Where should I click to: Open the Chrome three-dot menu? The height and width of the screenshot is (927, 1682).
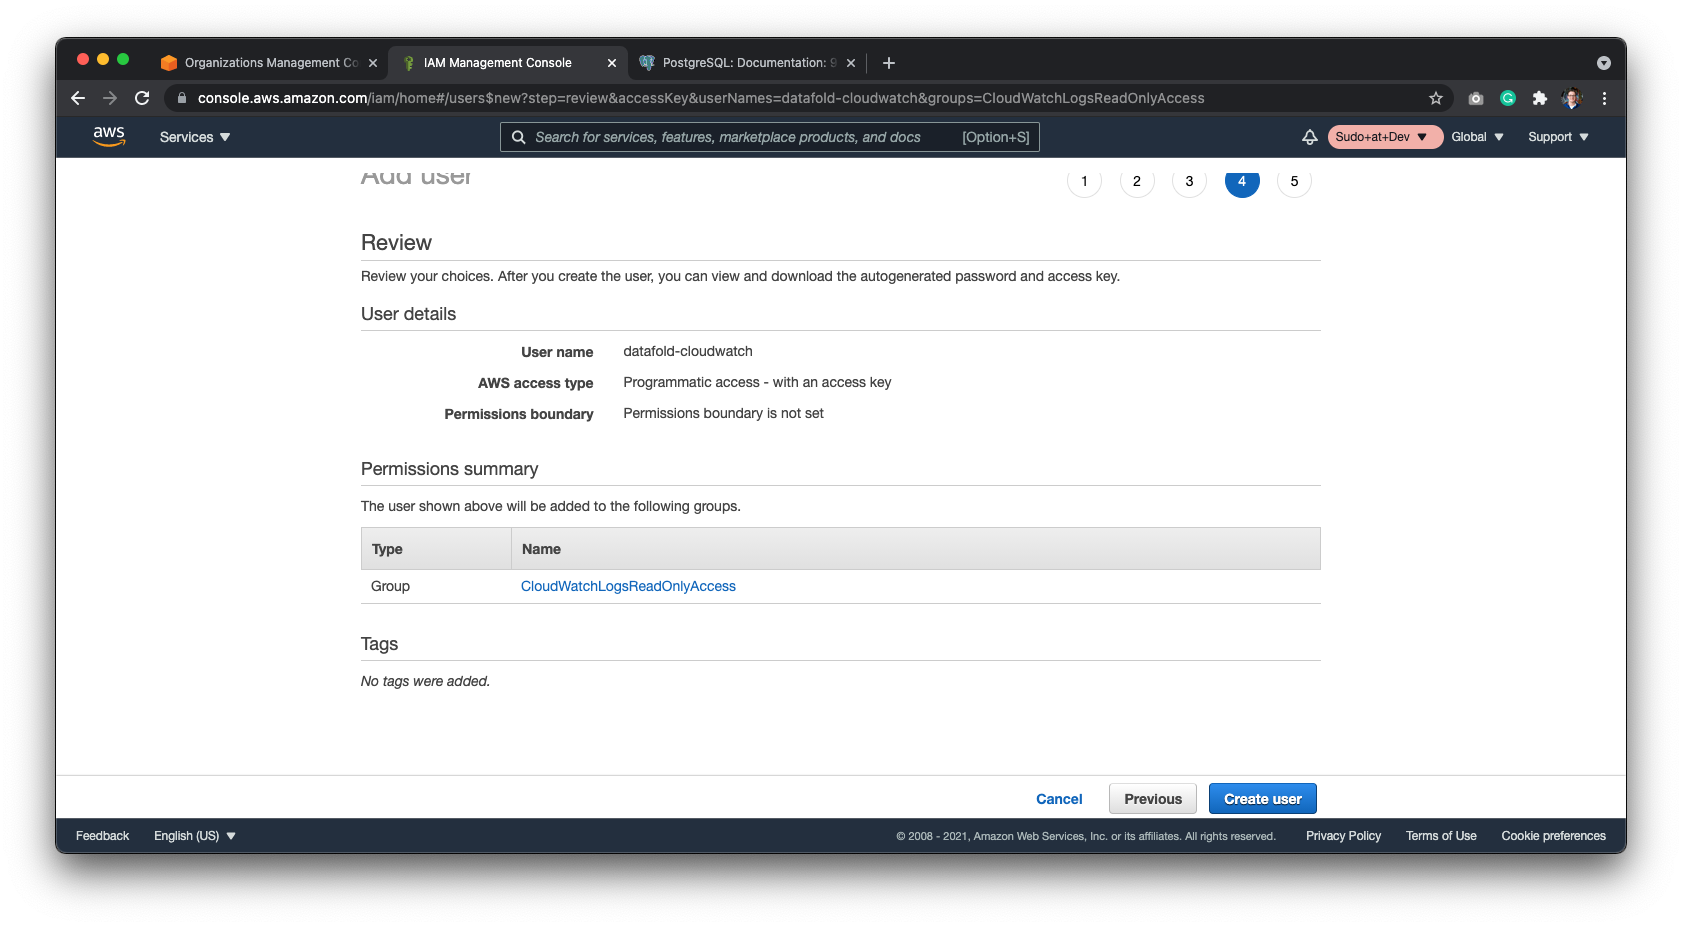(1604, 98)
